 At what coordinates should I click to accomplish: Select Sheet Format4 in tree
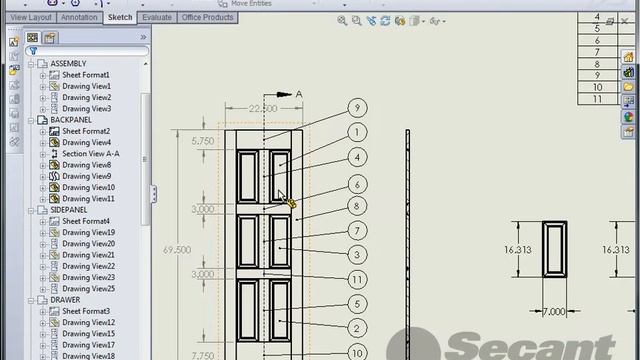[86, 221]
